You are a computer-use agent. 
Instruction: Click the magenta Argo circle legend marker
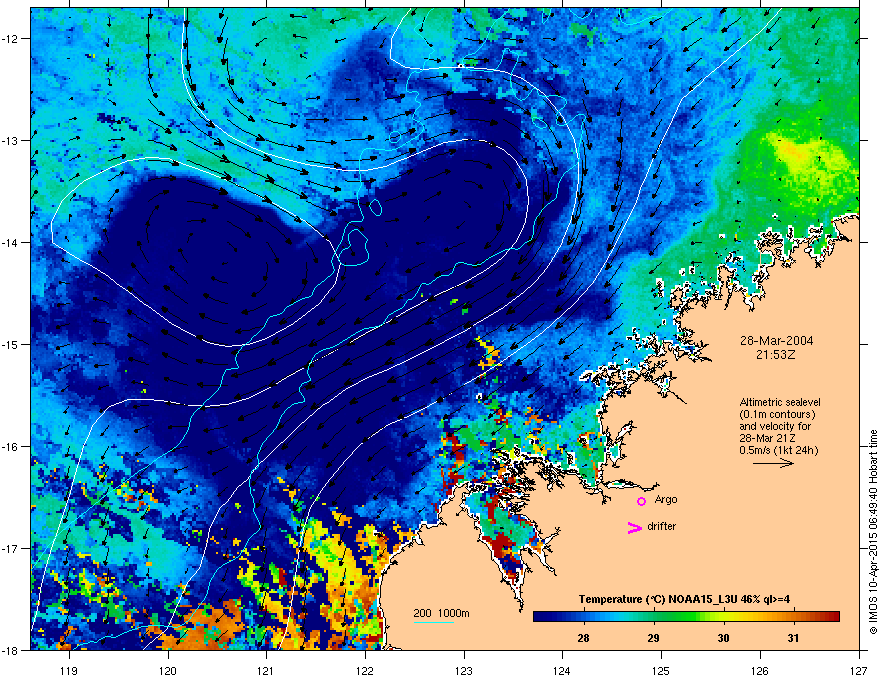[x=641, y=501]
